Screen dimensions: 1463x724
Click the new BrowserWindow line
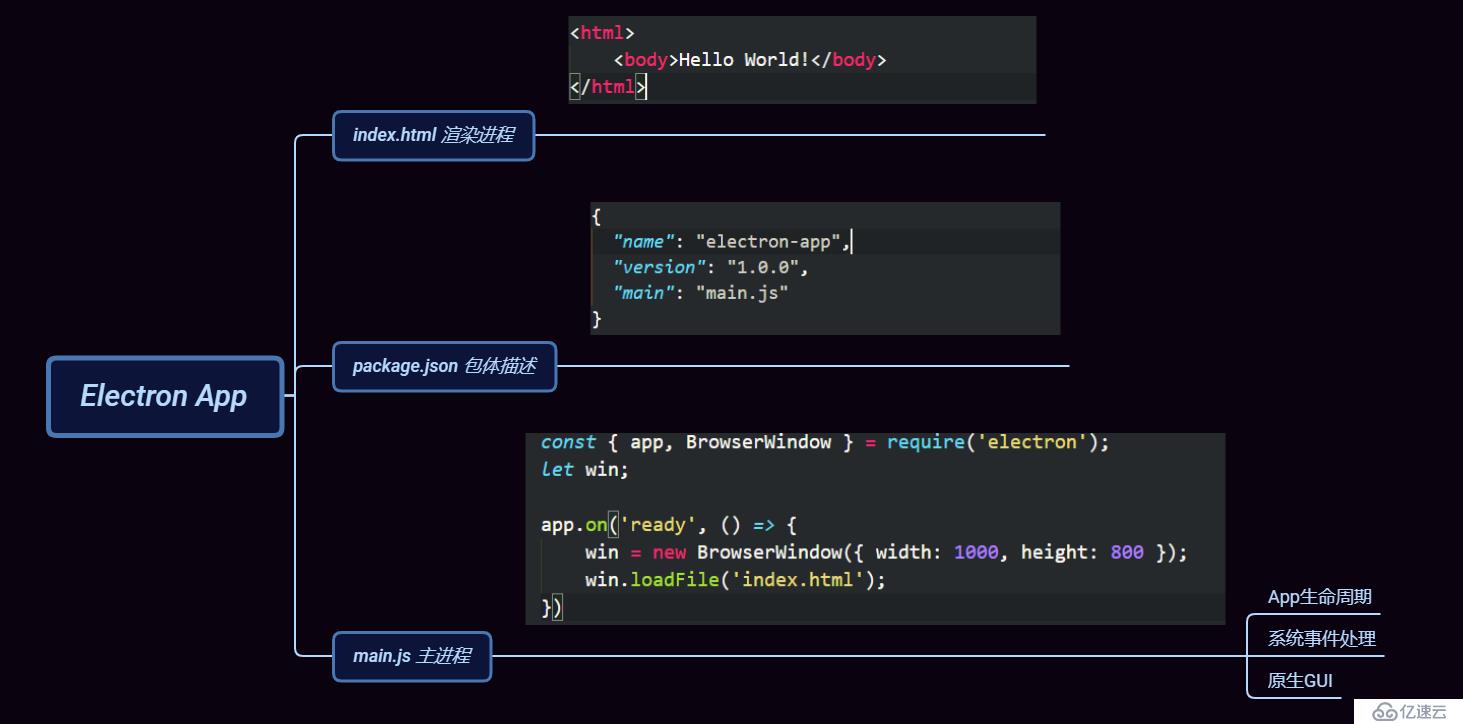pyautogui.click(x=886, y=552)
